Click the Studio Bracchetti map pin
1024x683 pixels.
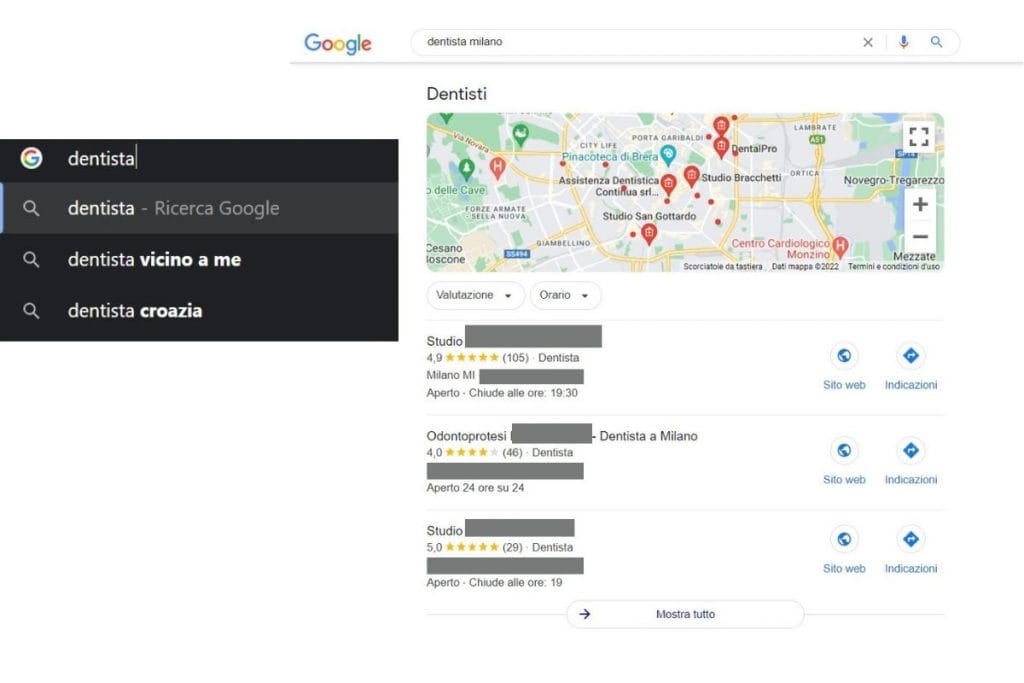pos(691,175)
